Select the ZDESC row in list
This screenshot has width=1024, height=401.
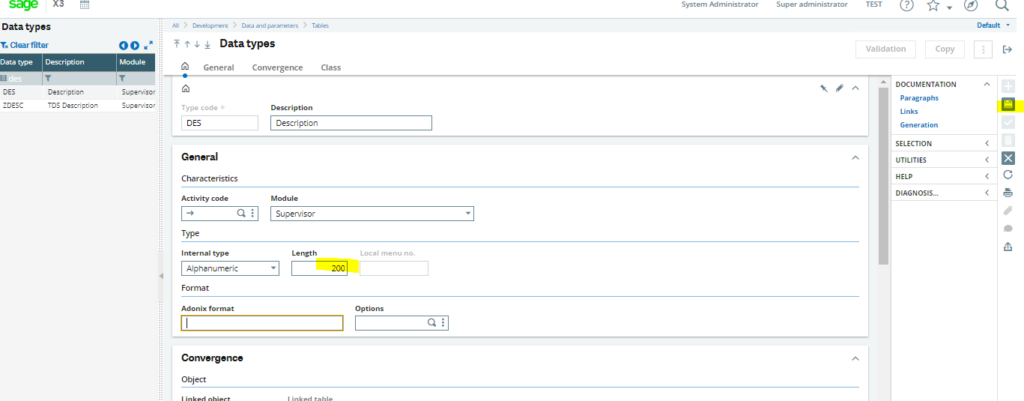pos(16,105)
